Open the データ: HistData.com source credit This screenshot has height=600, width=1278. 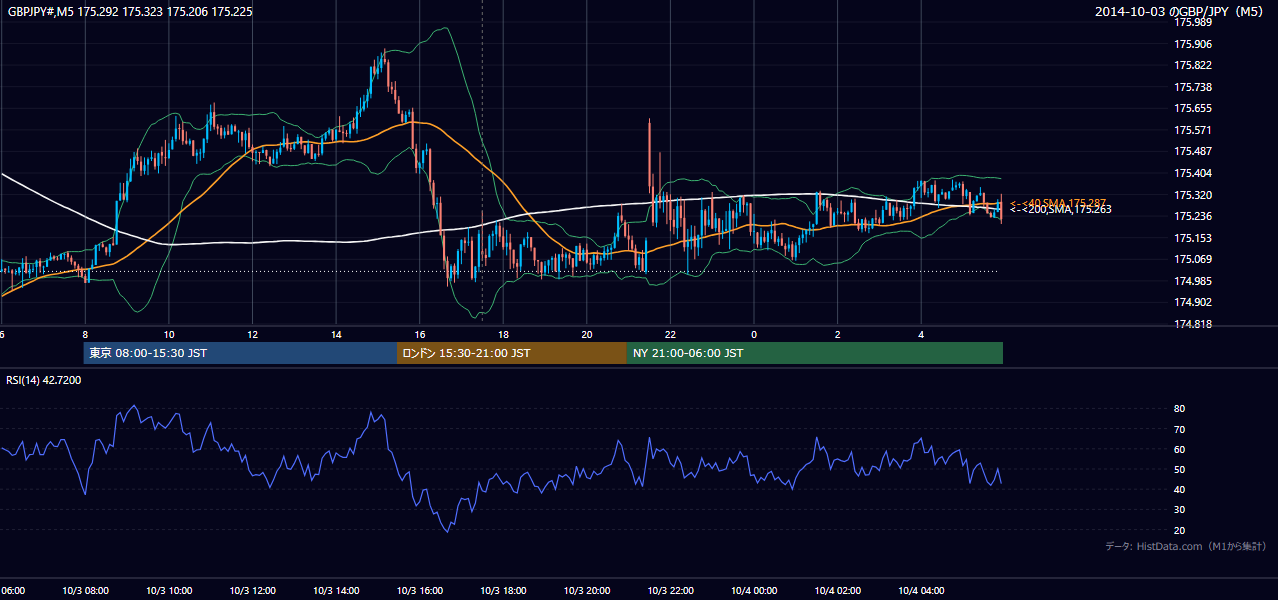point(1186,546)
